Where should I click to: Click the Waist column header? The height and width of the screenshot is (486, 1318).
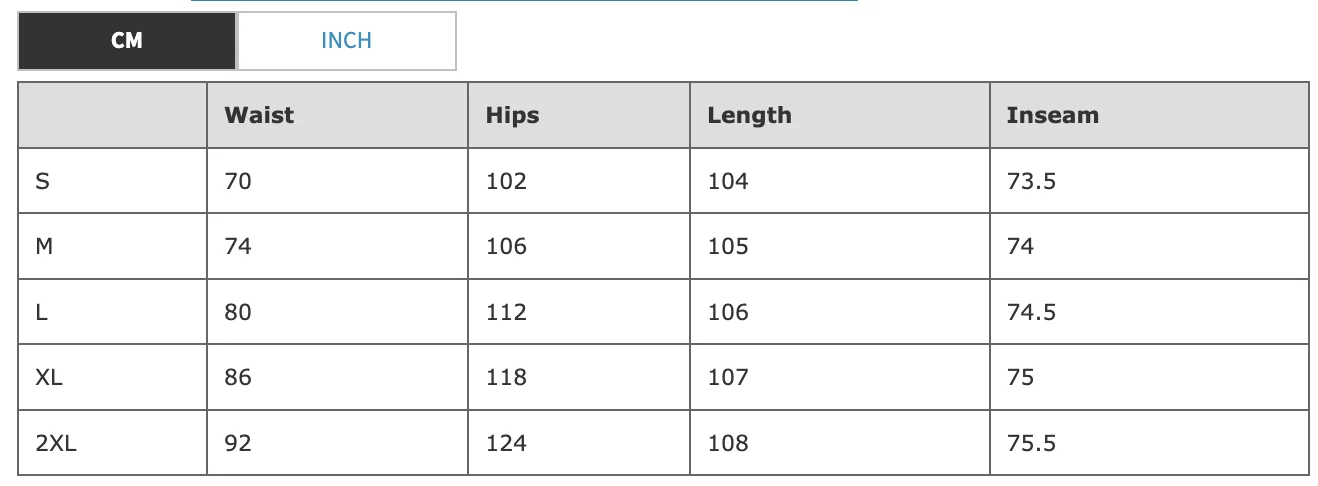coord(259,115)
